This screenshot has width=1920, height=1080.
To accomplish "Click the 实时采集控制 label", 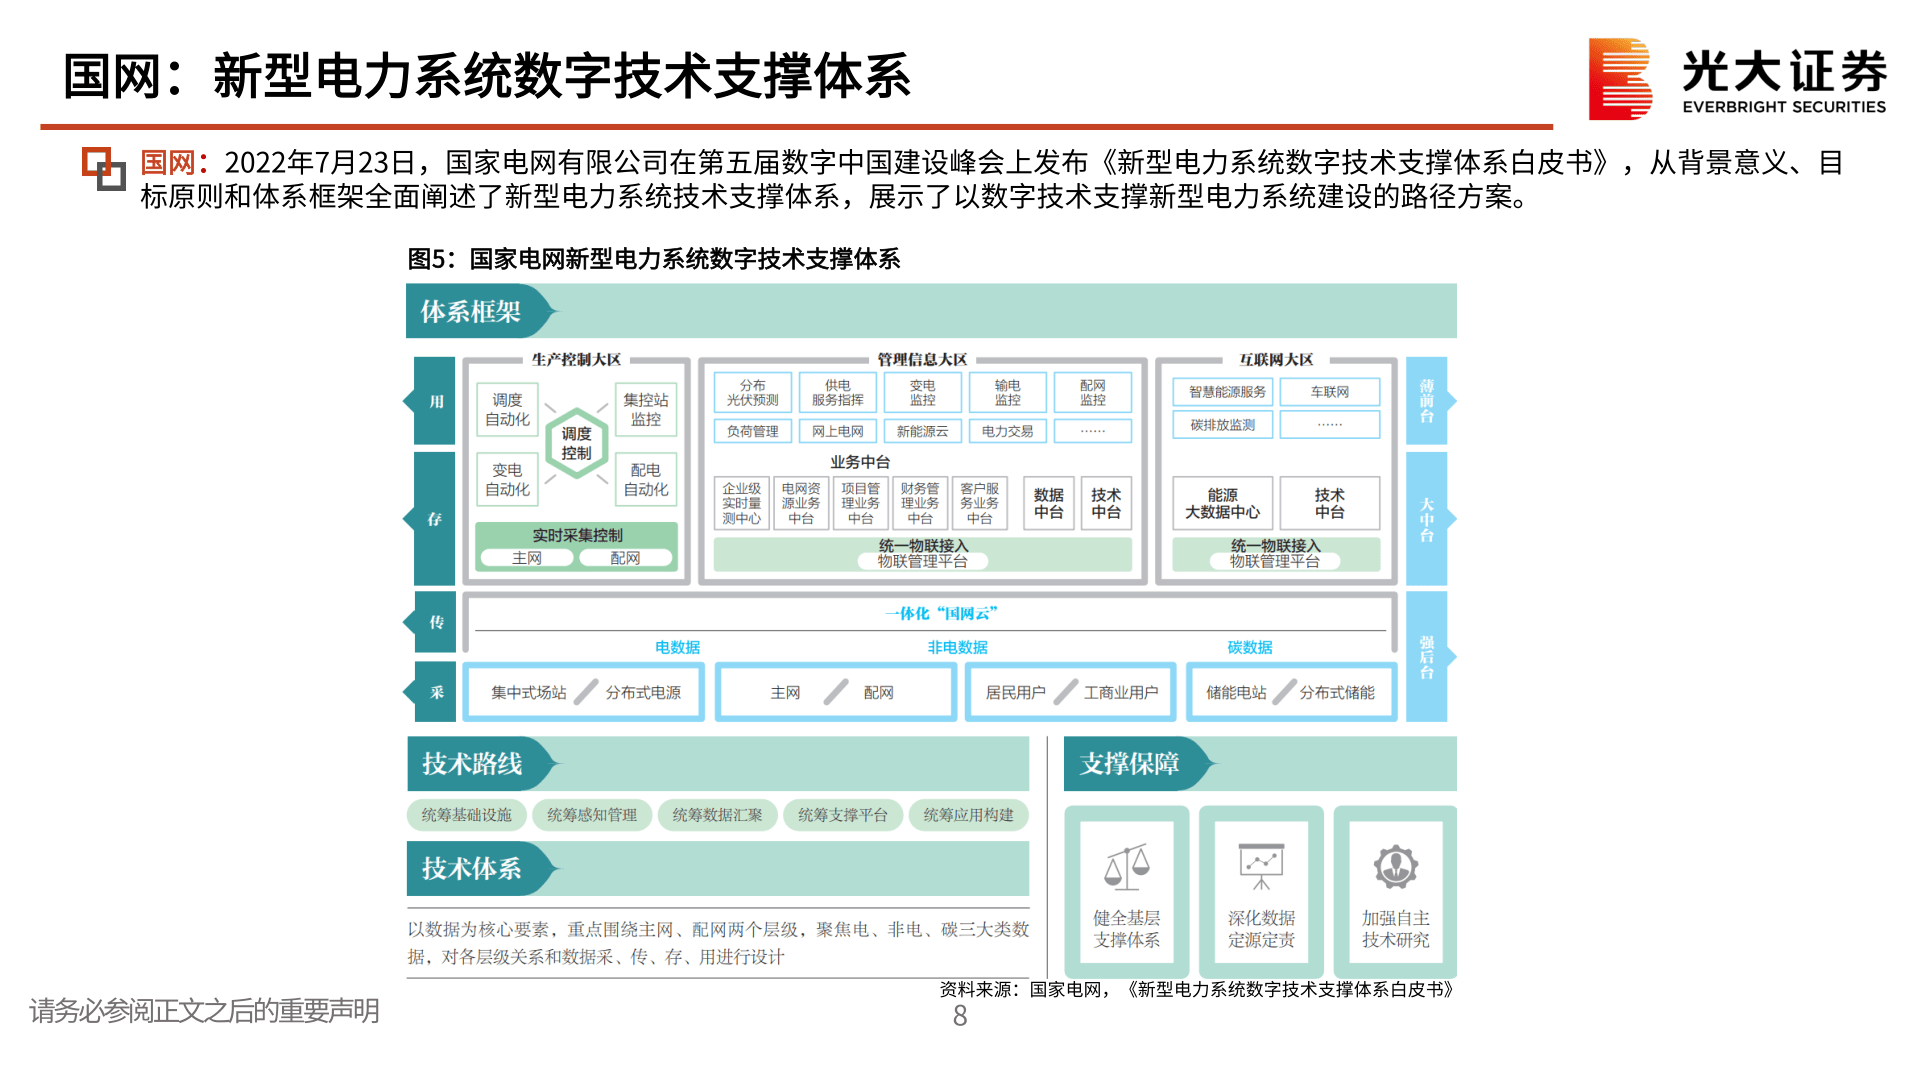I will click(x=577, y=535).
